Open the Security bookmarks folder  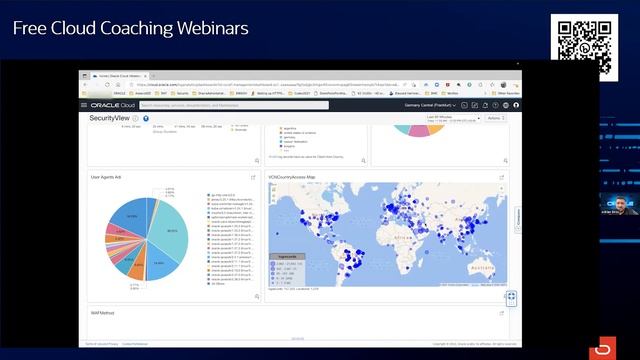(x=180, y=93)
